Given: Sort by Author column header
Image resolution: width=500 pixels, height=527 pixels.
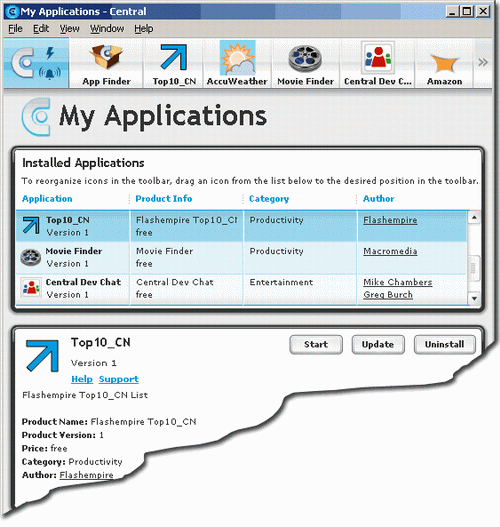Looking at the screenshot, I should coord(378,199).
